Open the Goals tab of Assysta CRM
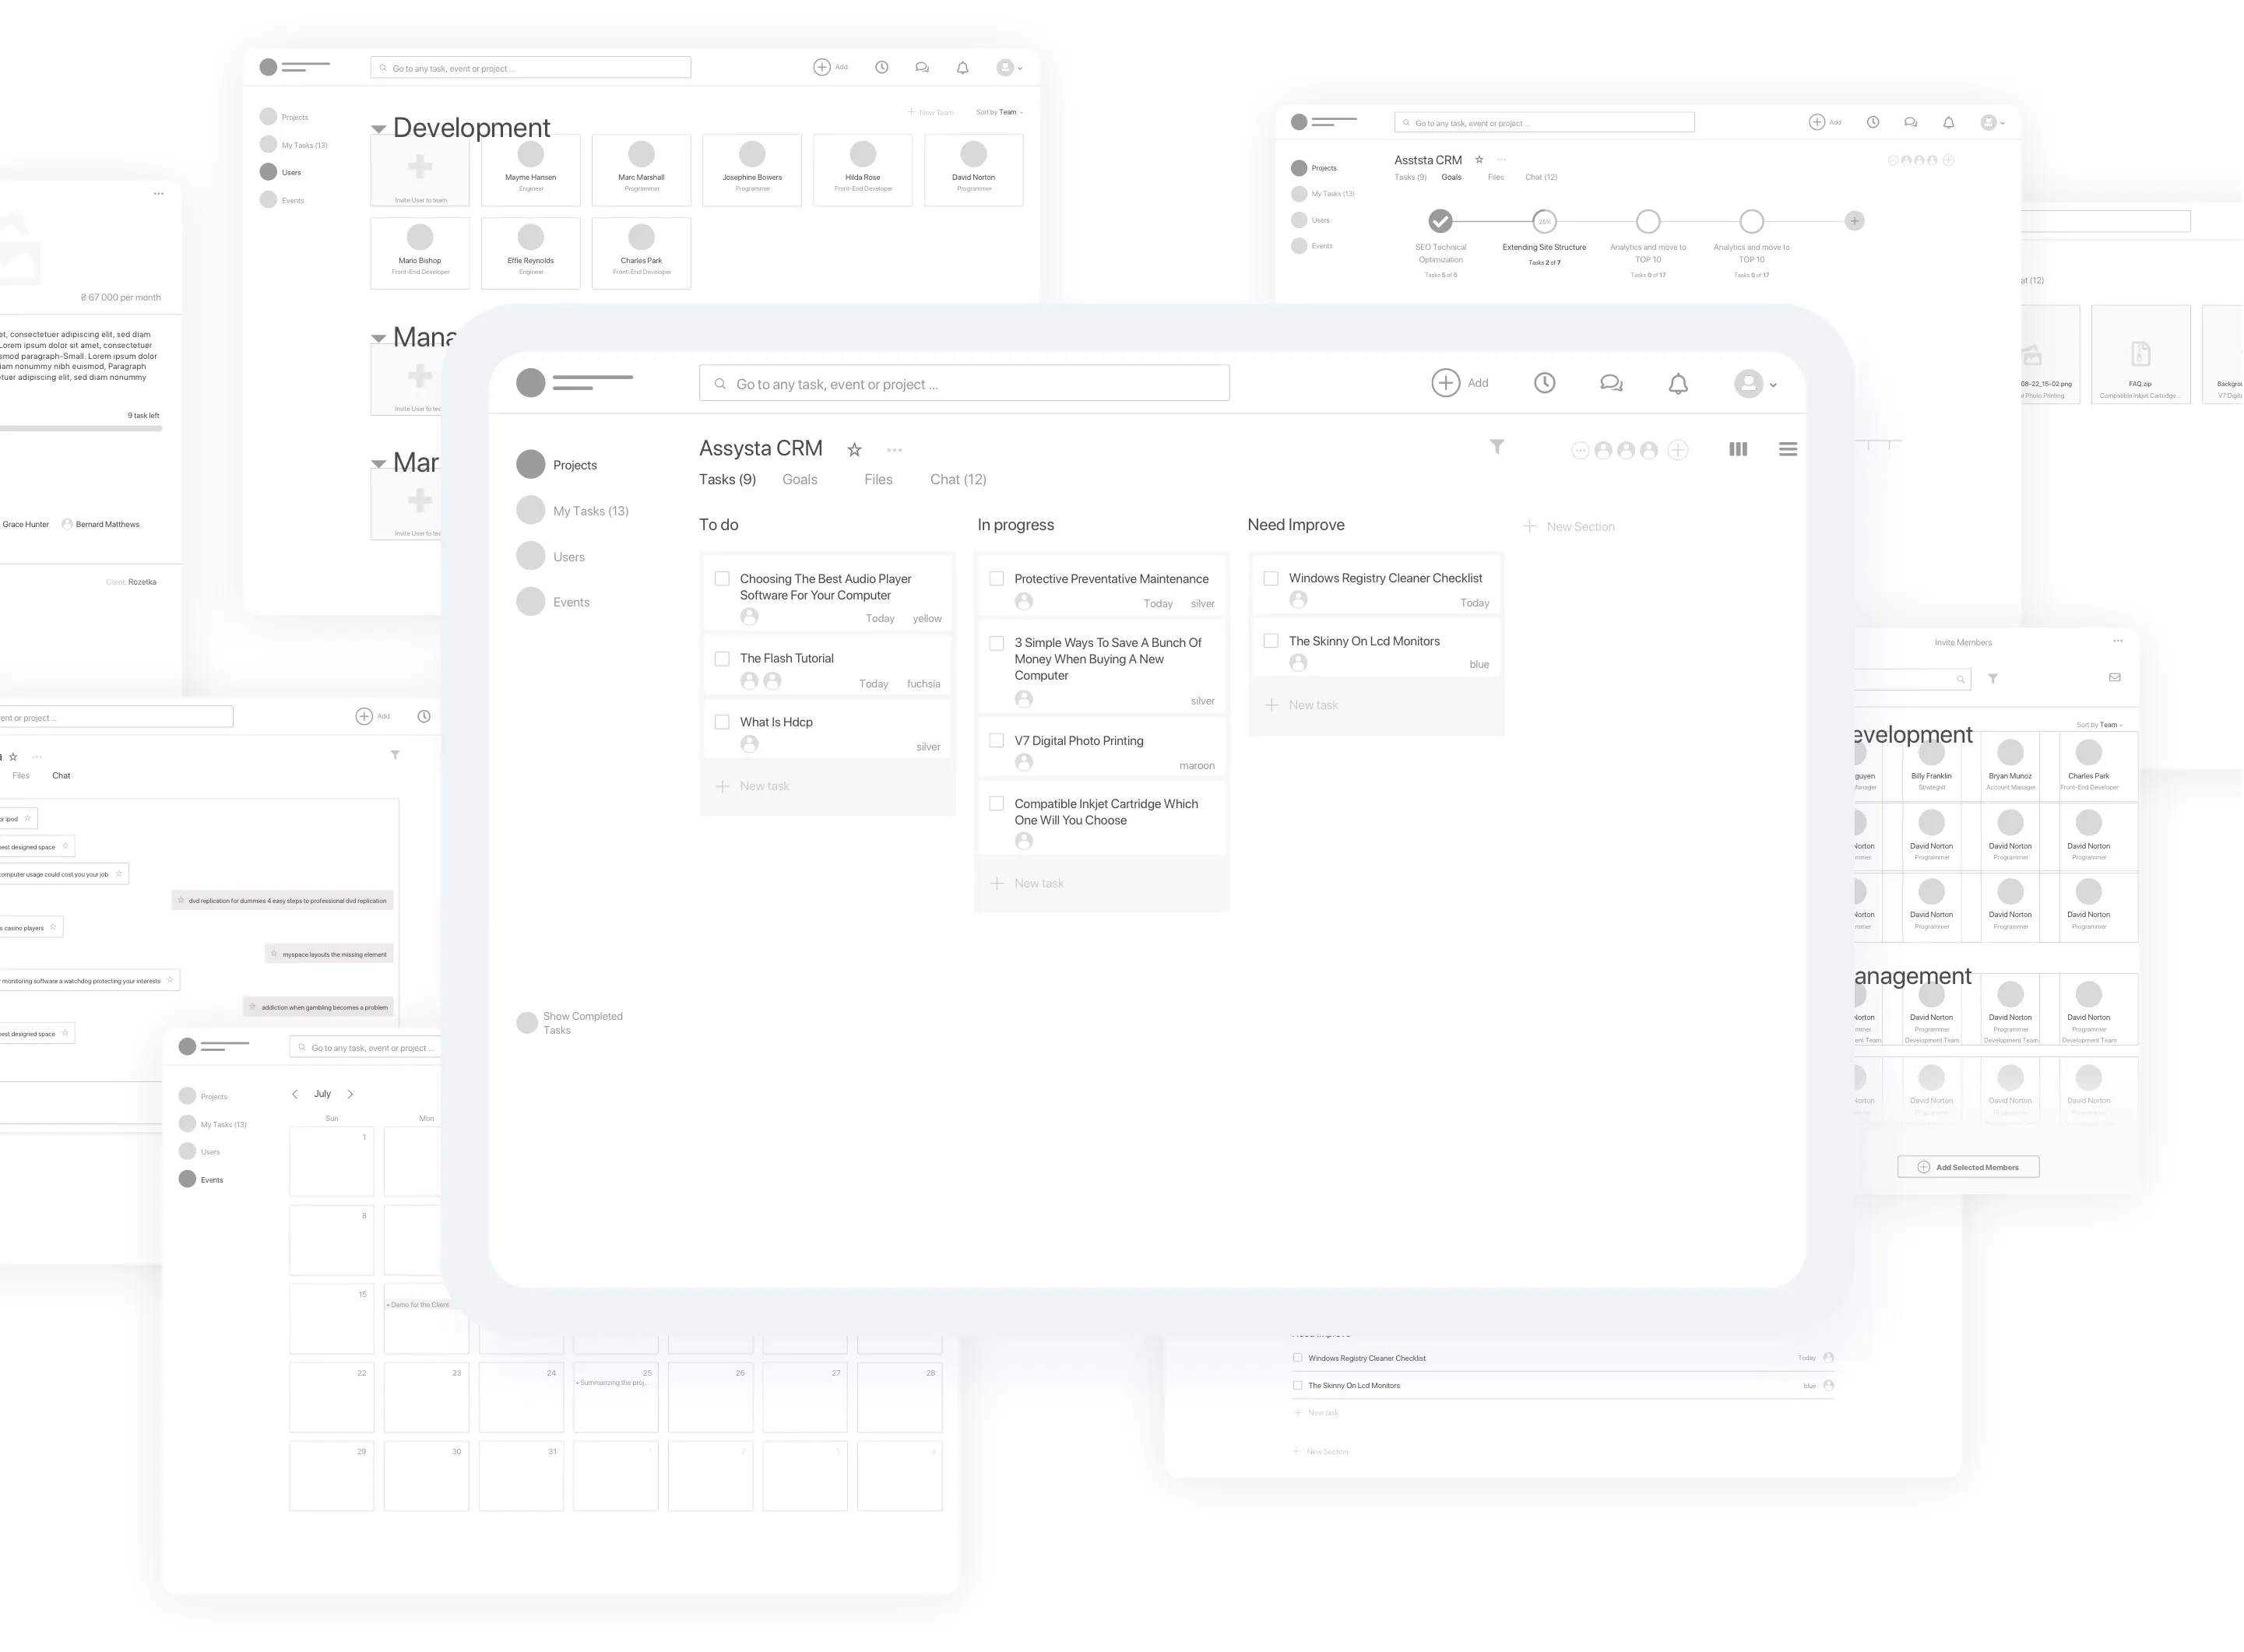2244x1652 pixels. pyautogui.click(x=799, y=480)
